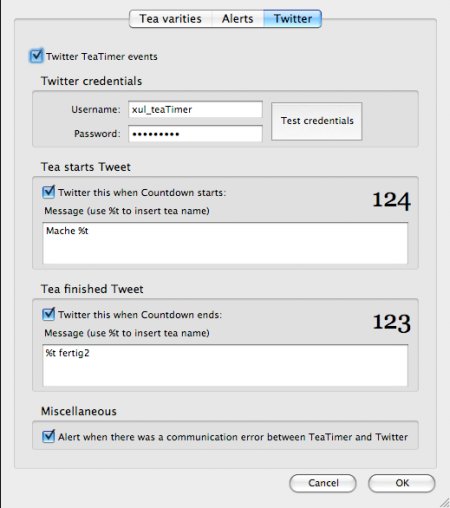Toggle the Twitter TeaTimer events checkbox
The width and height of the screenshot is (450, 508).
point(36,56)
